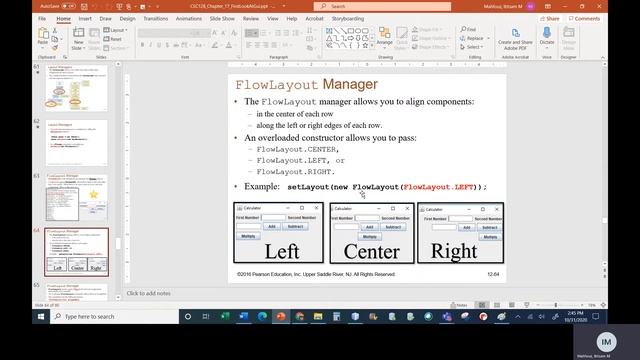Apply bold formatting with the B icon
640x360 pixels.
(x=142, y=45)
